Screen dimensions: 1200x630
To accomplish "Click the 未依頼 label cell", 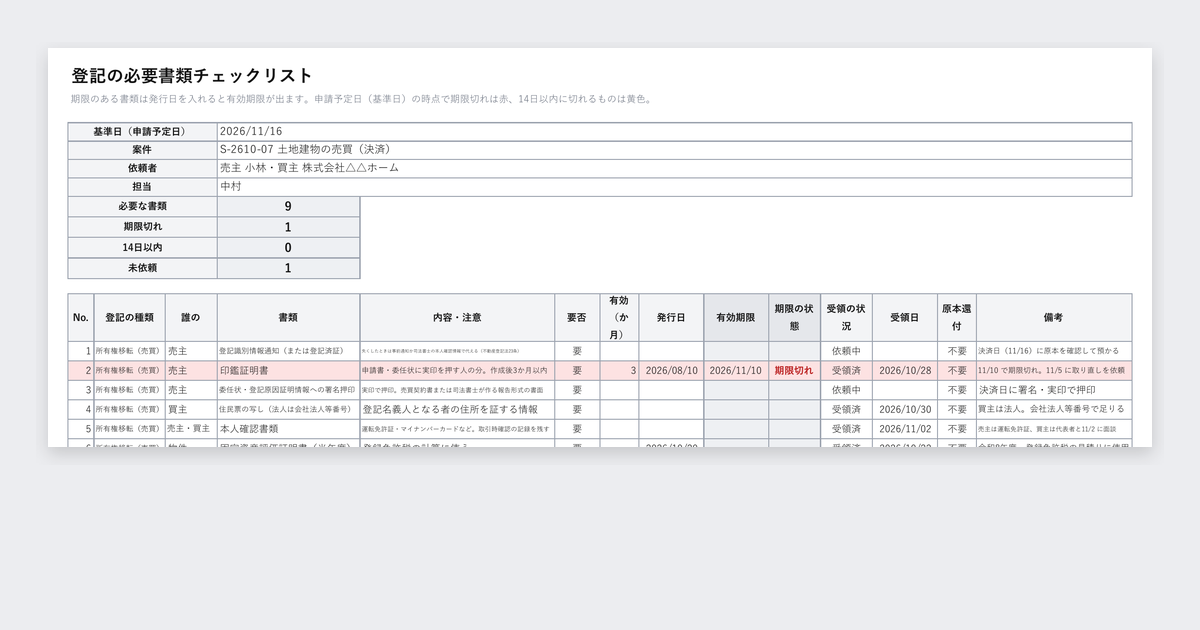I will click(142, 268).
